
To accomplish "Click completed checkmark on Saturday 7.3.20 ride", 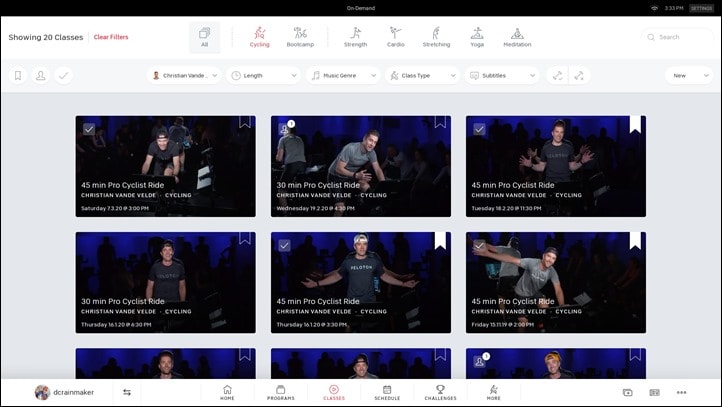I will click(89, 129).
